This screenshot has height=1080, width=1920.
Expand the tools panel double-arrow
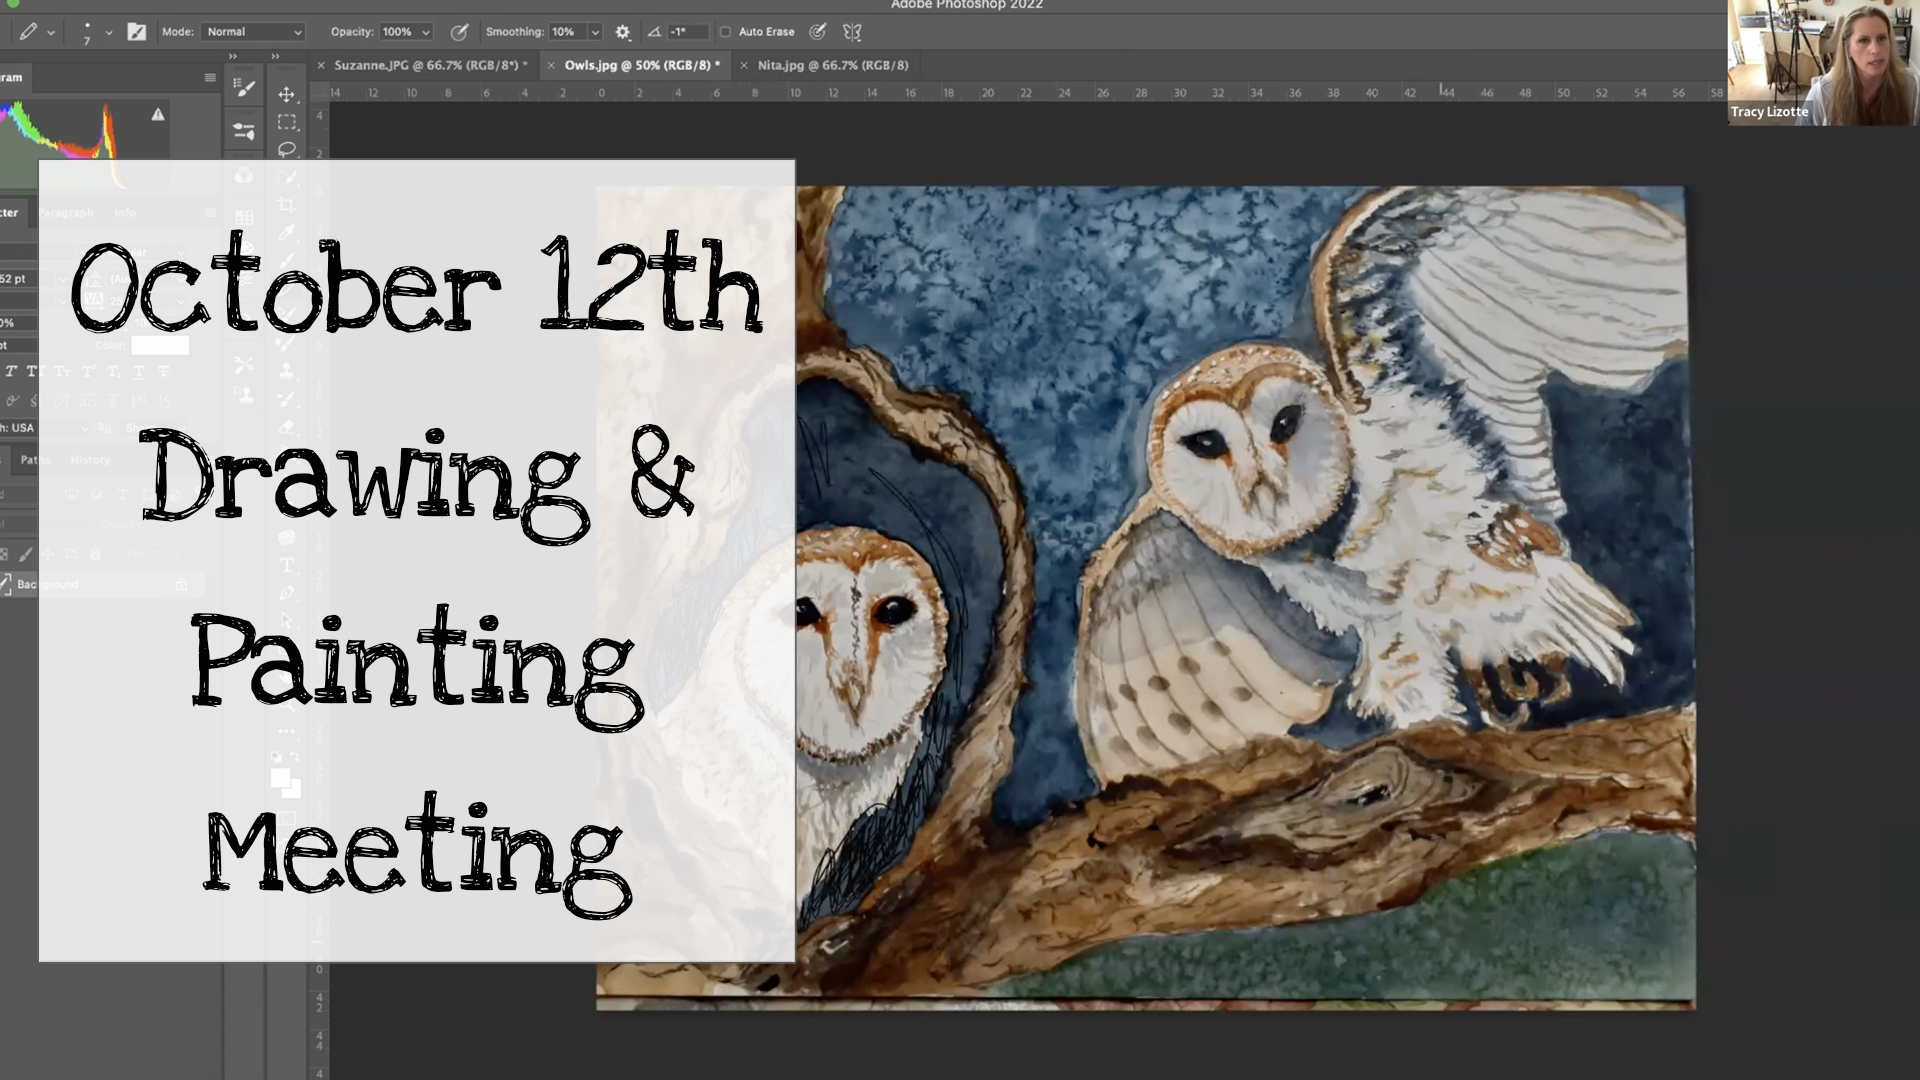point(276,57)
